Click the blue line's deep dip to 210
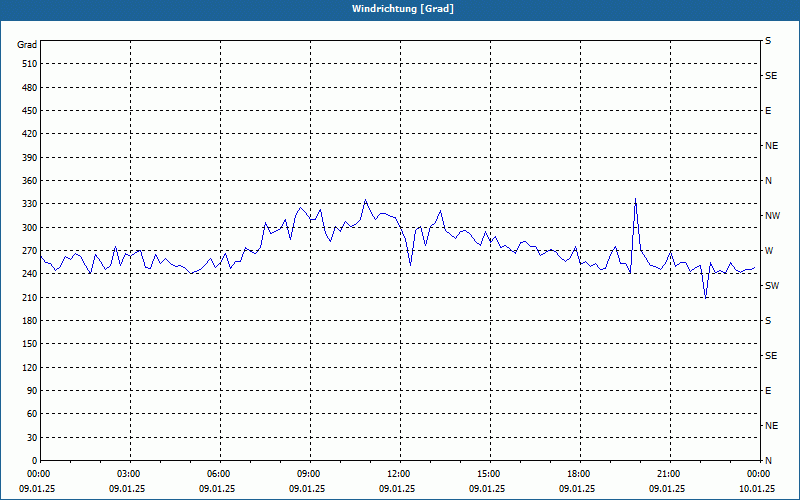 (706, 297)
